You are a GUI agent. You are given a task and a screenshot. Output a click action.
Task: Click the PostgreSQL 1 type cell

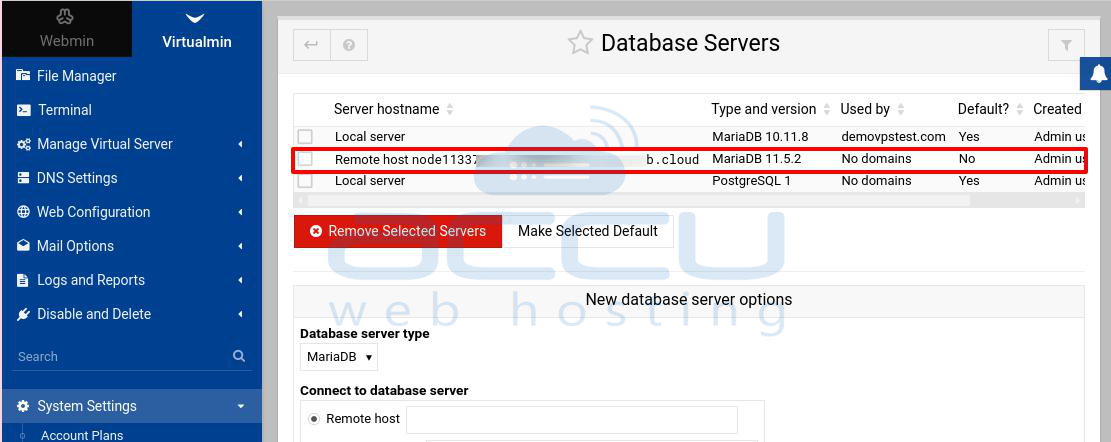751,181
